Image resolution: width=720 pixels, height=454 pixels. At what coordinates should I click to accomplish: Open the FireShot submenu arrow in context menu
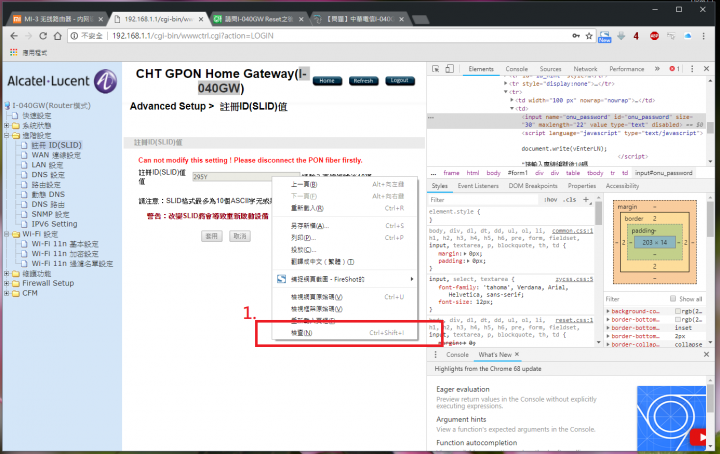pos(412,279)
